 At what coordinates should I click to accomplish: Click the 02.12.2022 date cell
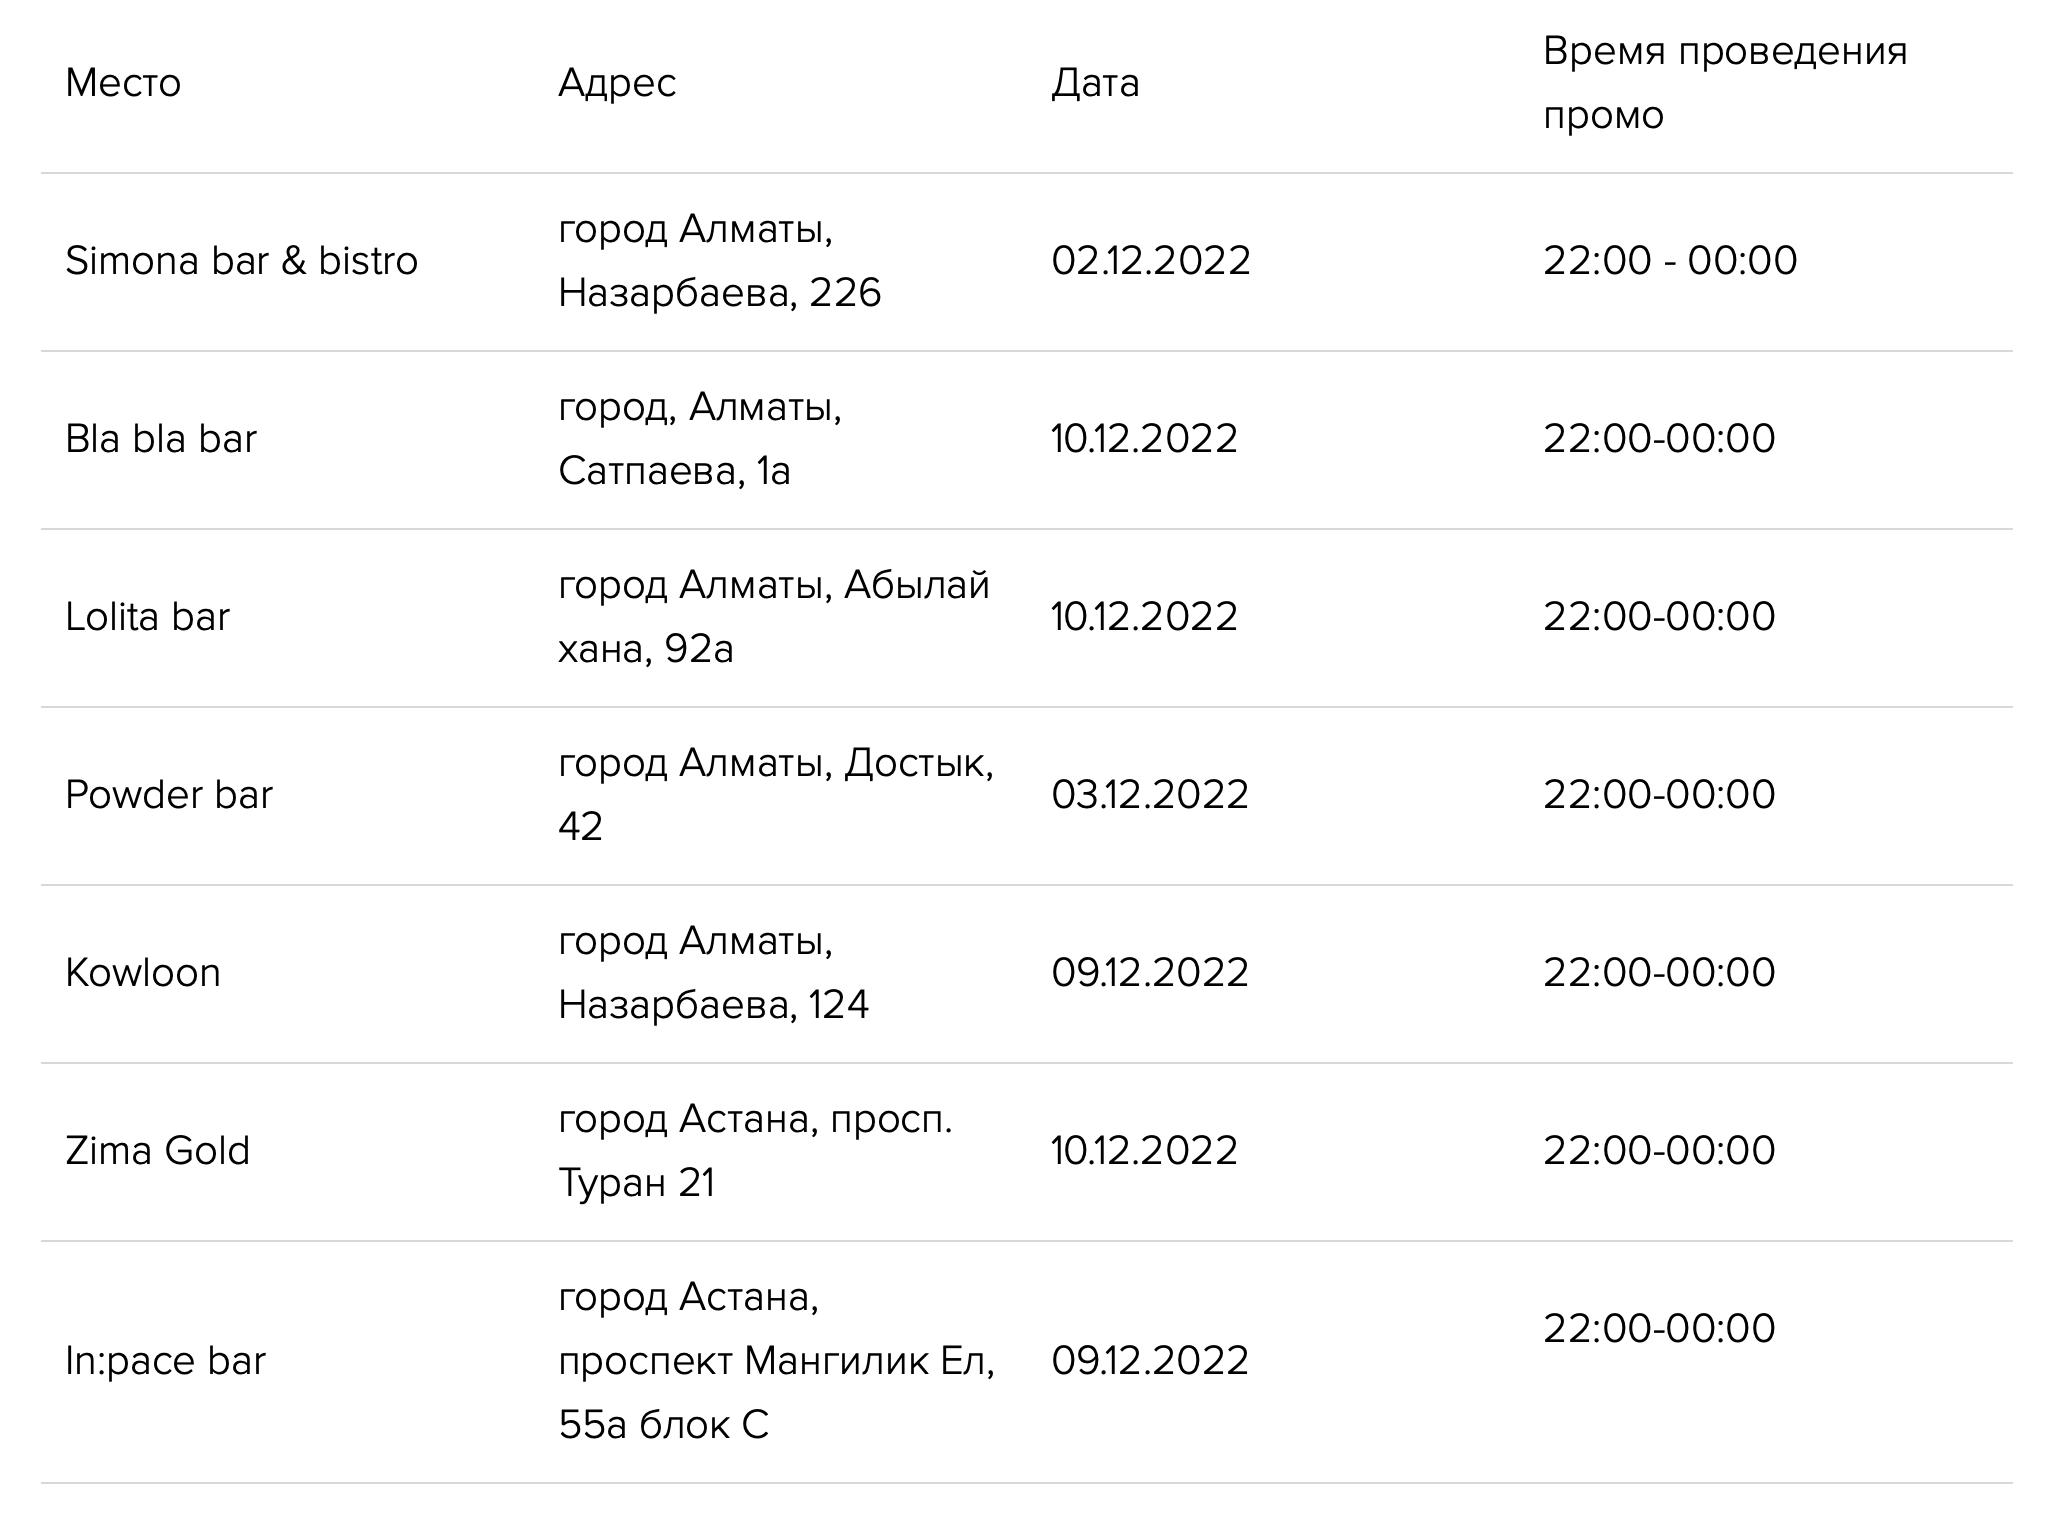pyautogui.click(x=1151, y=261)
